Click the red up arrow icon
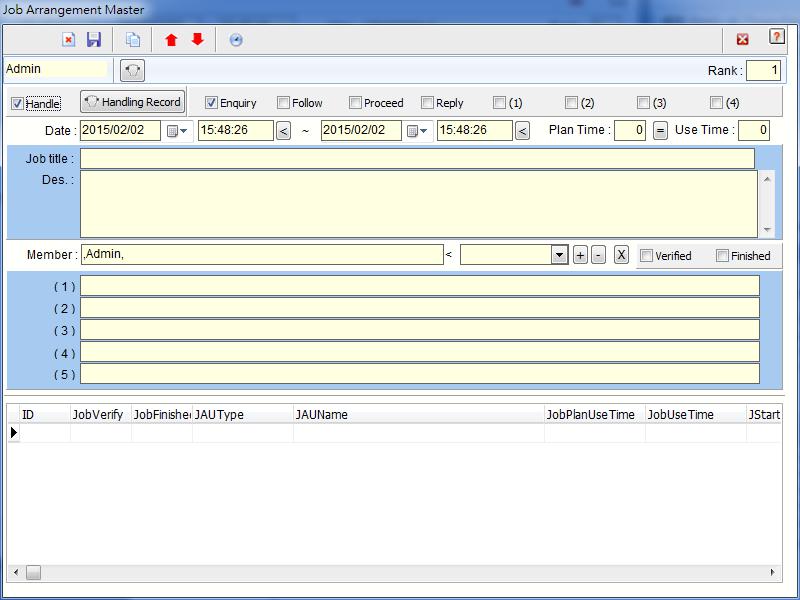The width and height of the screenshot is (800, 600). tap(171, 40)
